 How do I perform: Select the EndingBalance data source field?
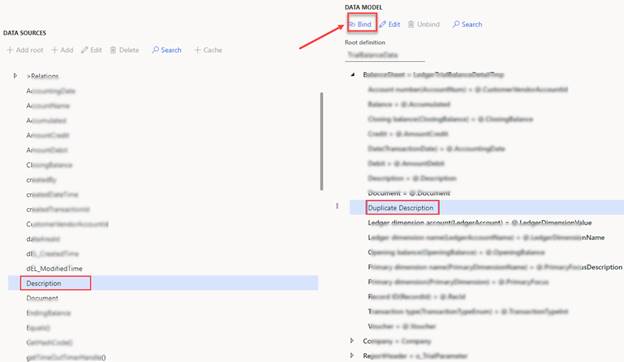(49, 313)
